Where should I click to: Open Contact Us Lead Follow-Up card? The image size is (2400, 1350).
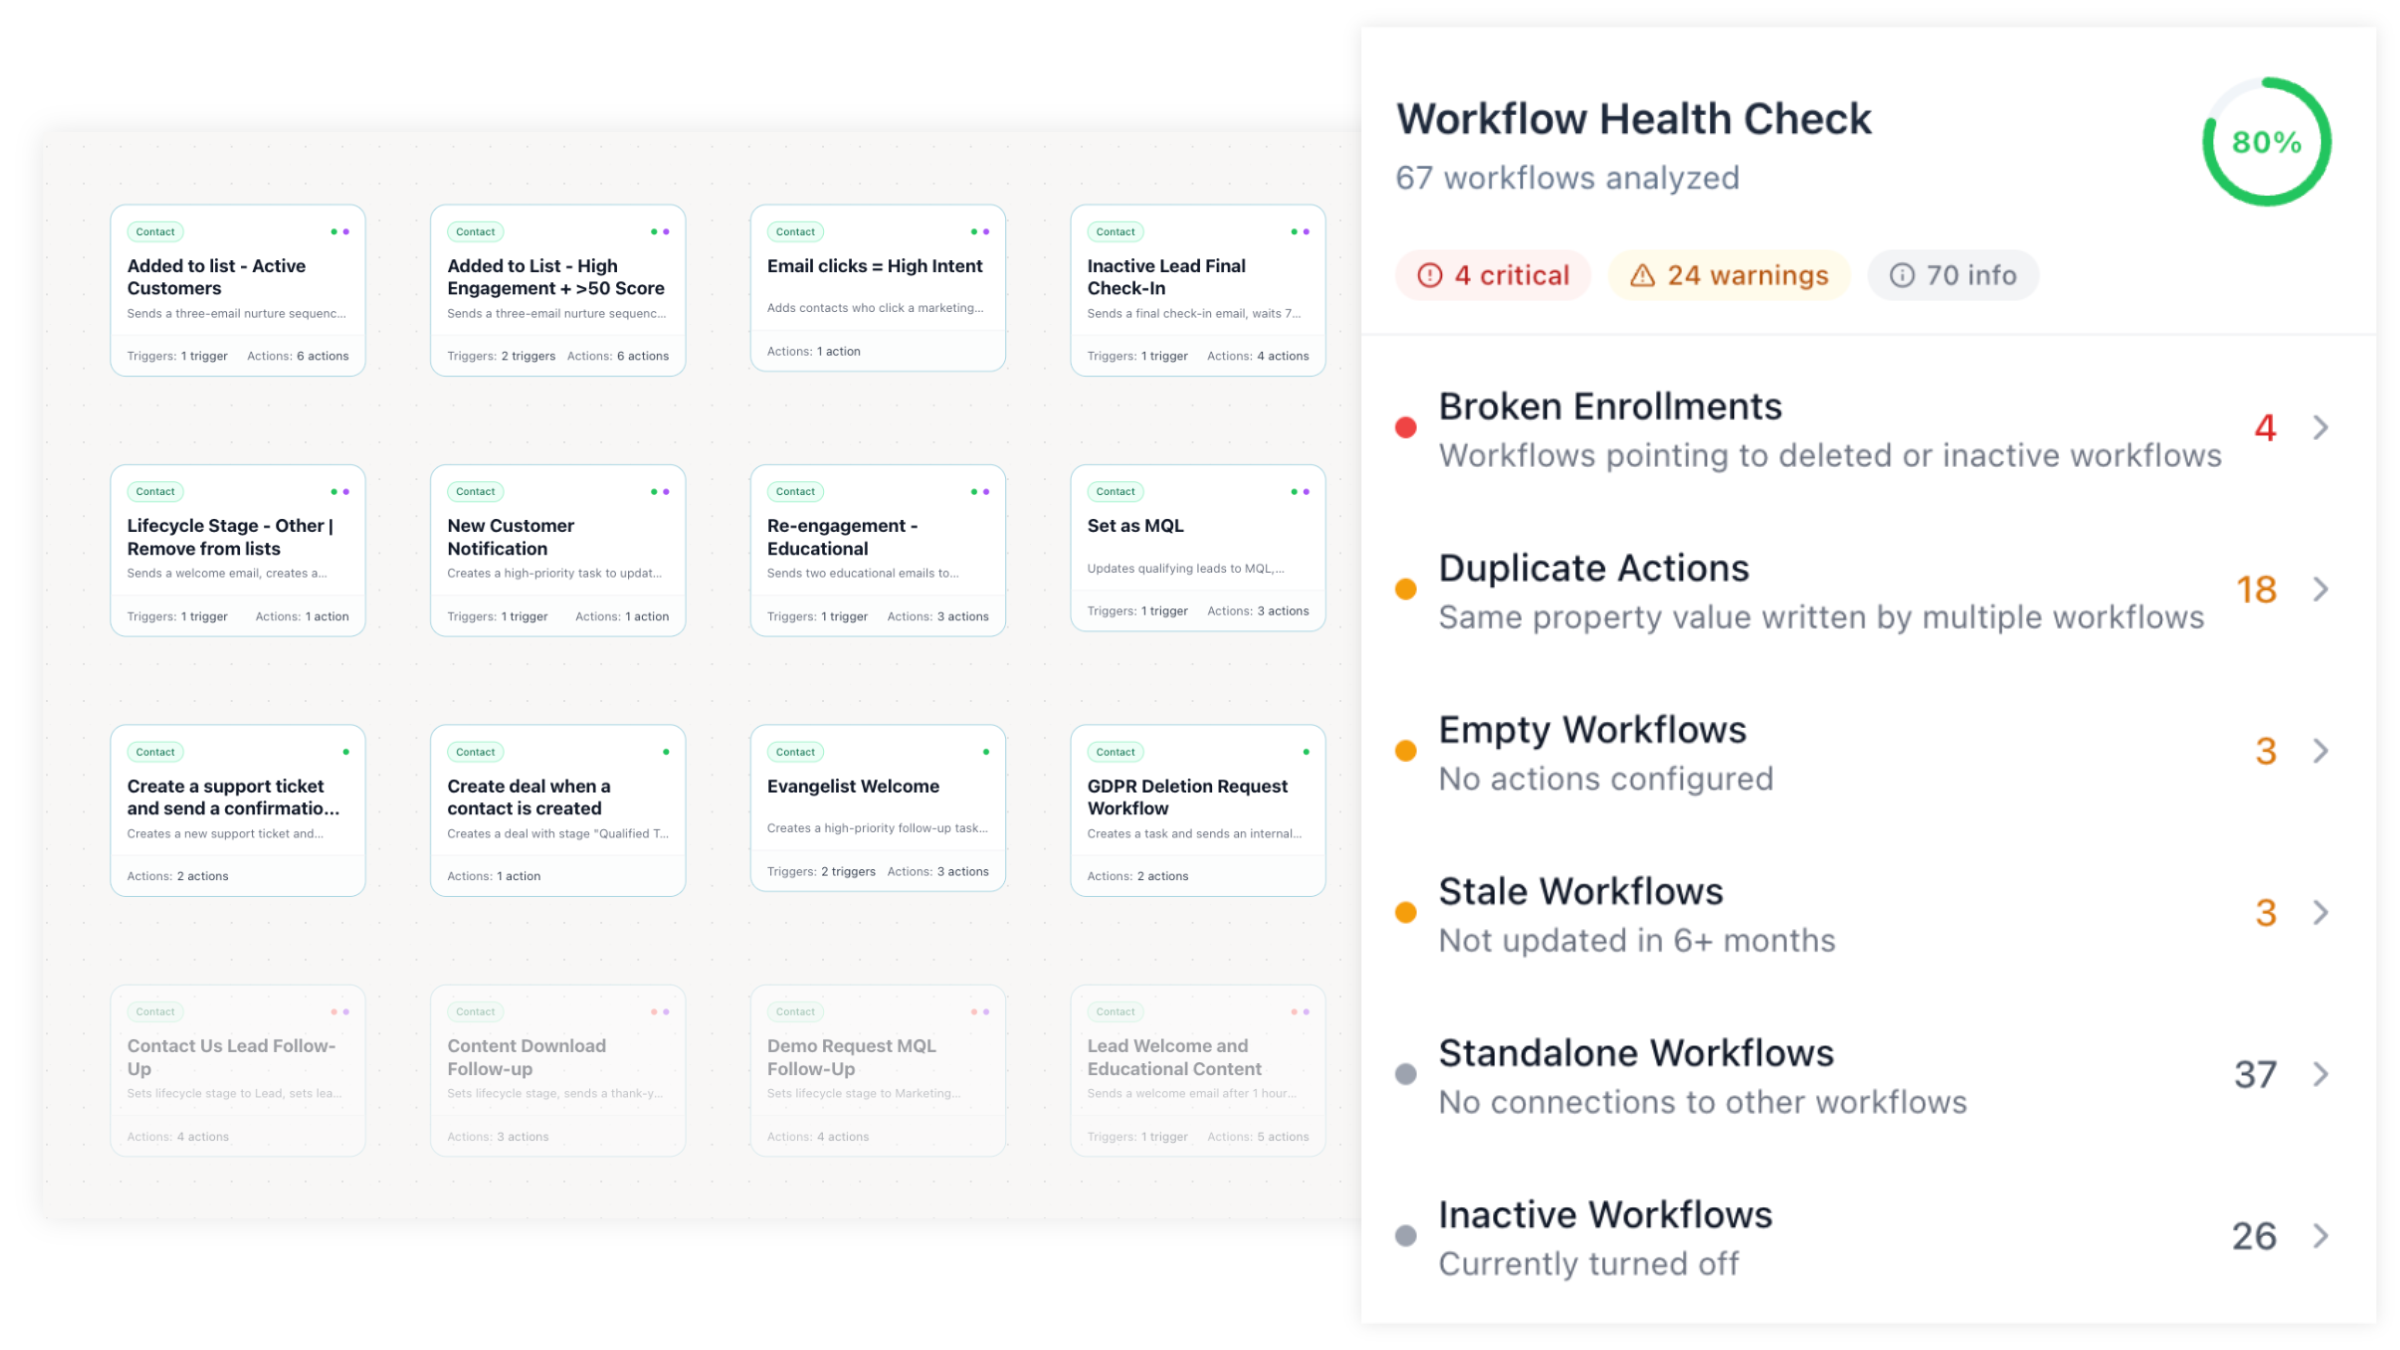[x=238, y=1071]
